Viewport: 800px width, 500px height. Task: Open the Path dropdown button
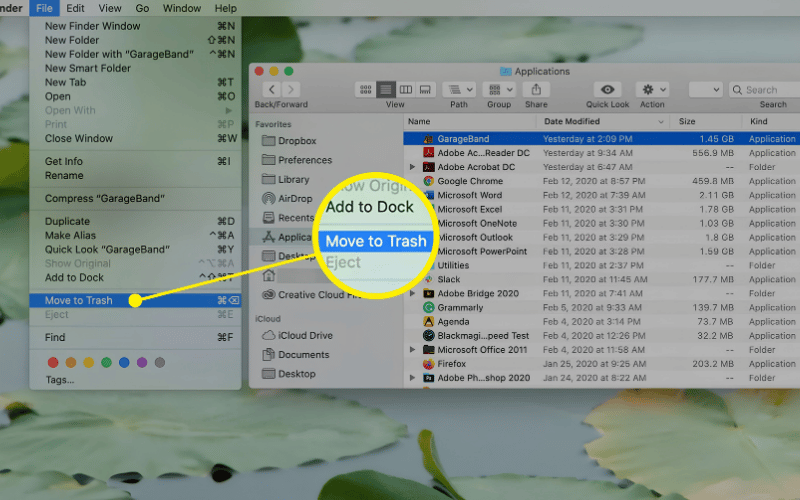point(459,90)
